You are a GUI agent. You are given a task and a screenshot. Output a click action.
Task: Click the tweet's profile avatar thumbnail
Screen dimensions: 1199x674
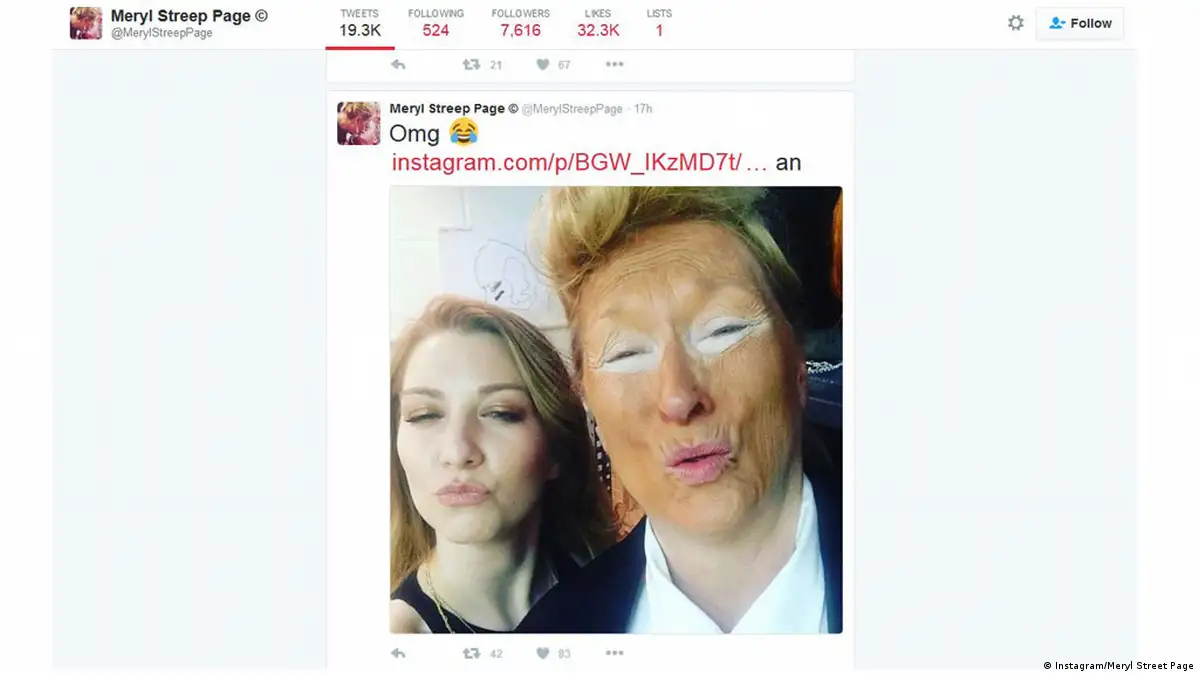click(359, 123)
